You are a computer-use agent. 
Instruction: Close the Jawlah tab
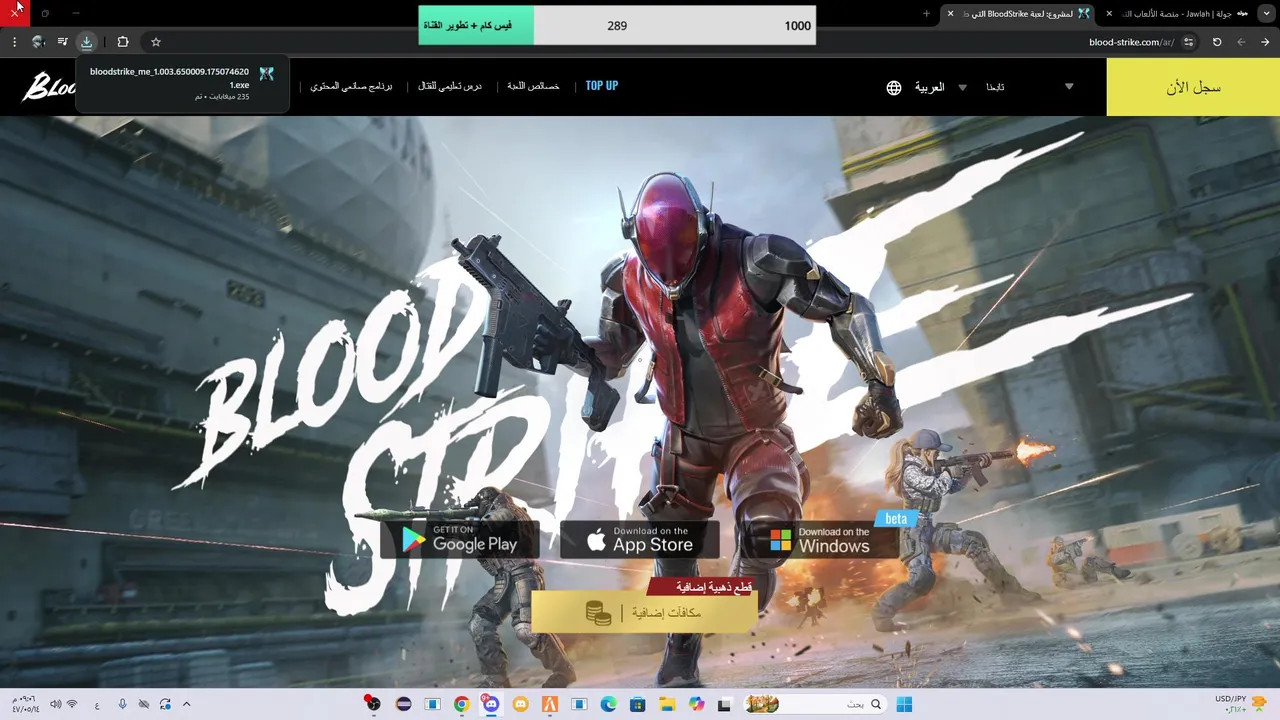[x=1109, y=13]
